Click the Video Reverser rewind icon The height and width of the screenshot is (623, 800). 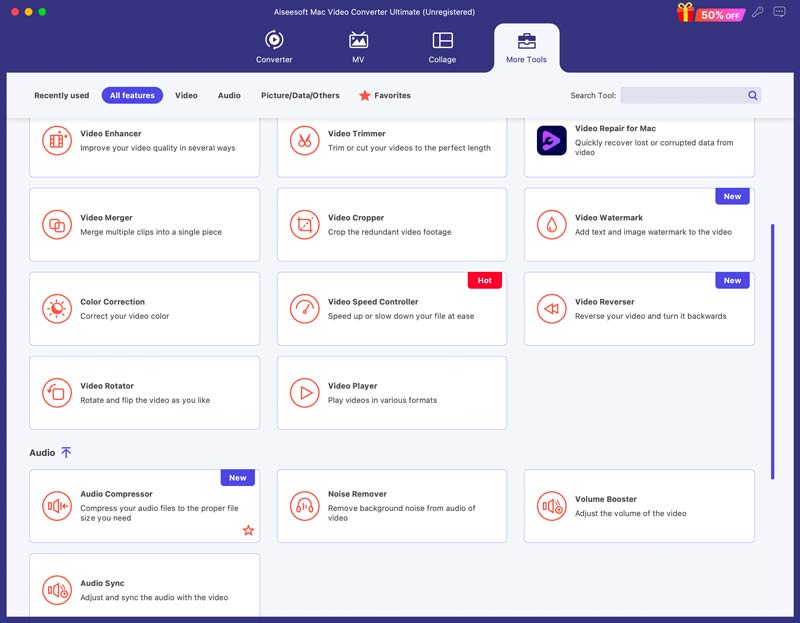551,309
